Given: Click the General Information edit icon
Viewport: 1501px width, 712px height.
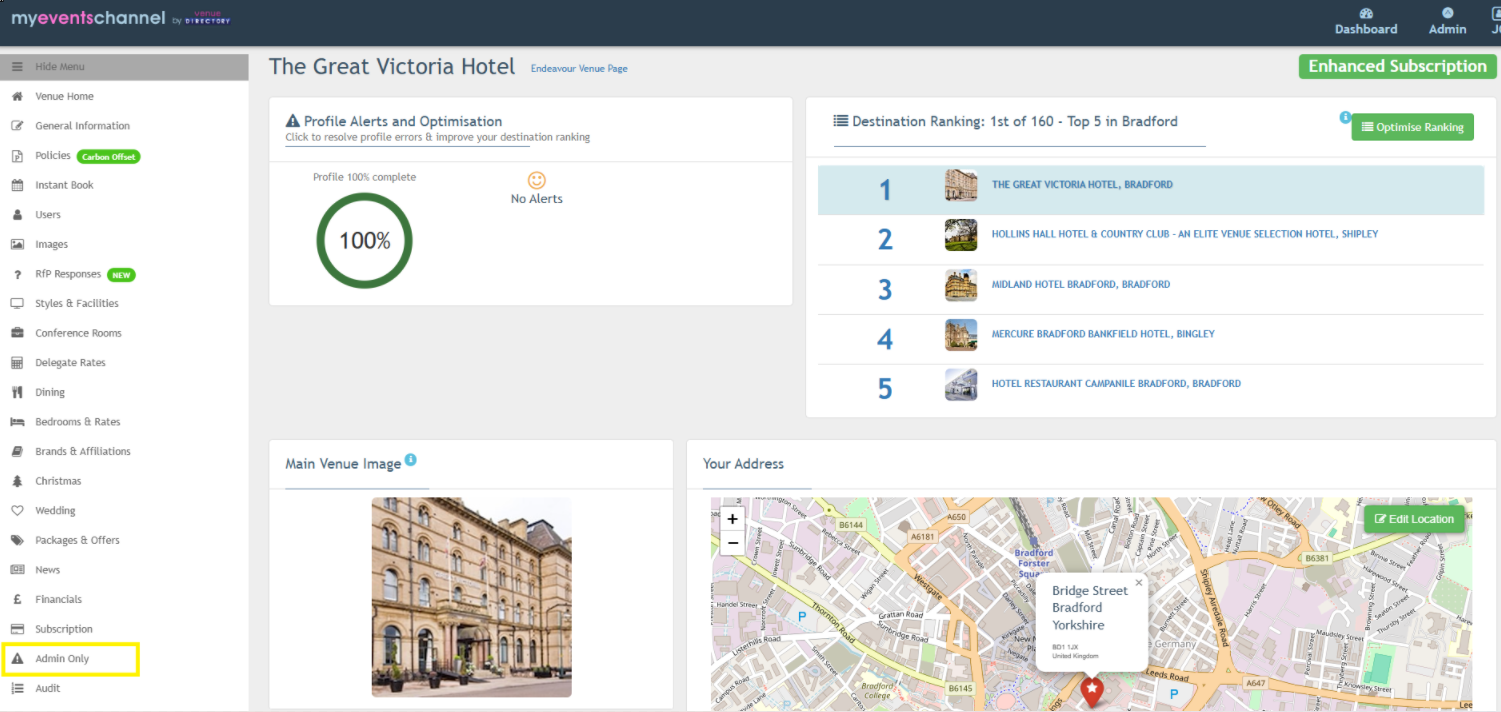Looking at the screenshot, I should 17,126.
